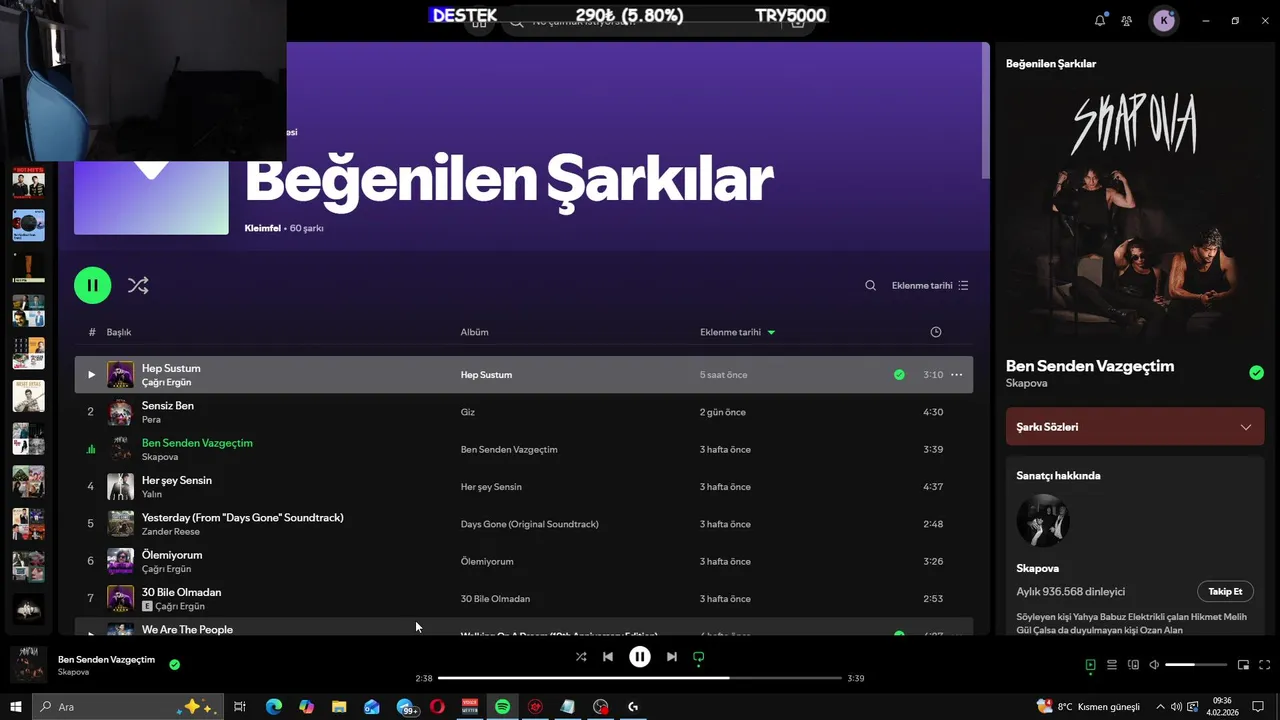Open the Skapova artist link under the title

tap(1026, 383)
